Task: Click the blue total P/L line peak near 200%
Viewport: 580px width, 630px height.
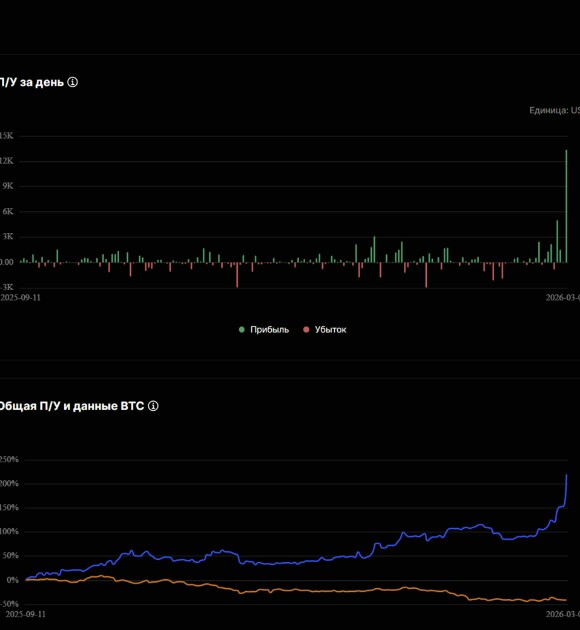Action: pos(566,476)
